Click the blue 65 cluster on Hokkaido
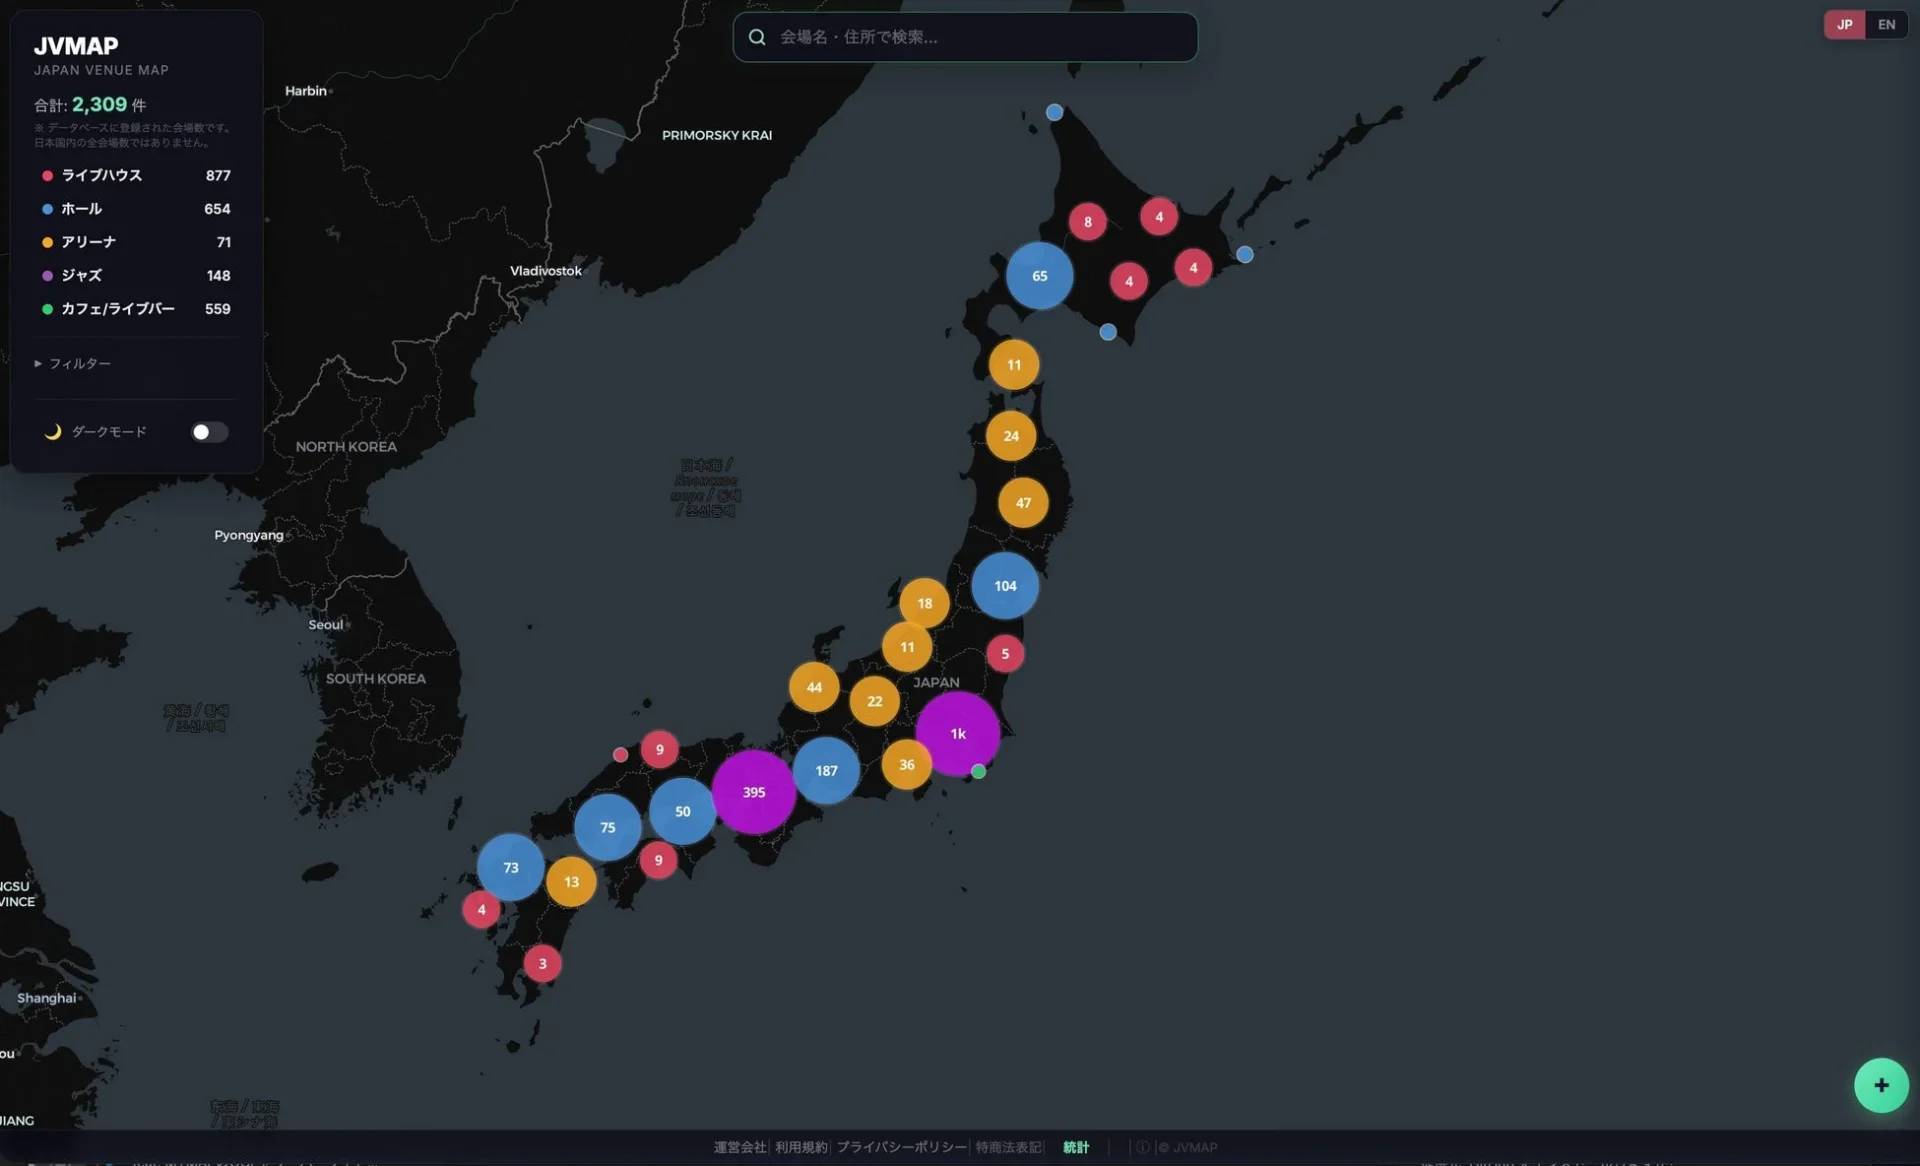The width and height of the screenshot is (1920, 1166). tap(1040, 275)
